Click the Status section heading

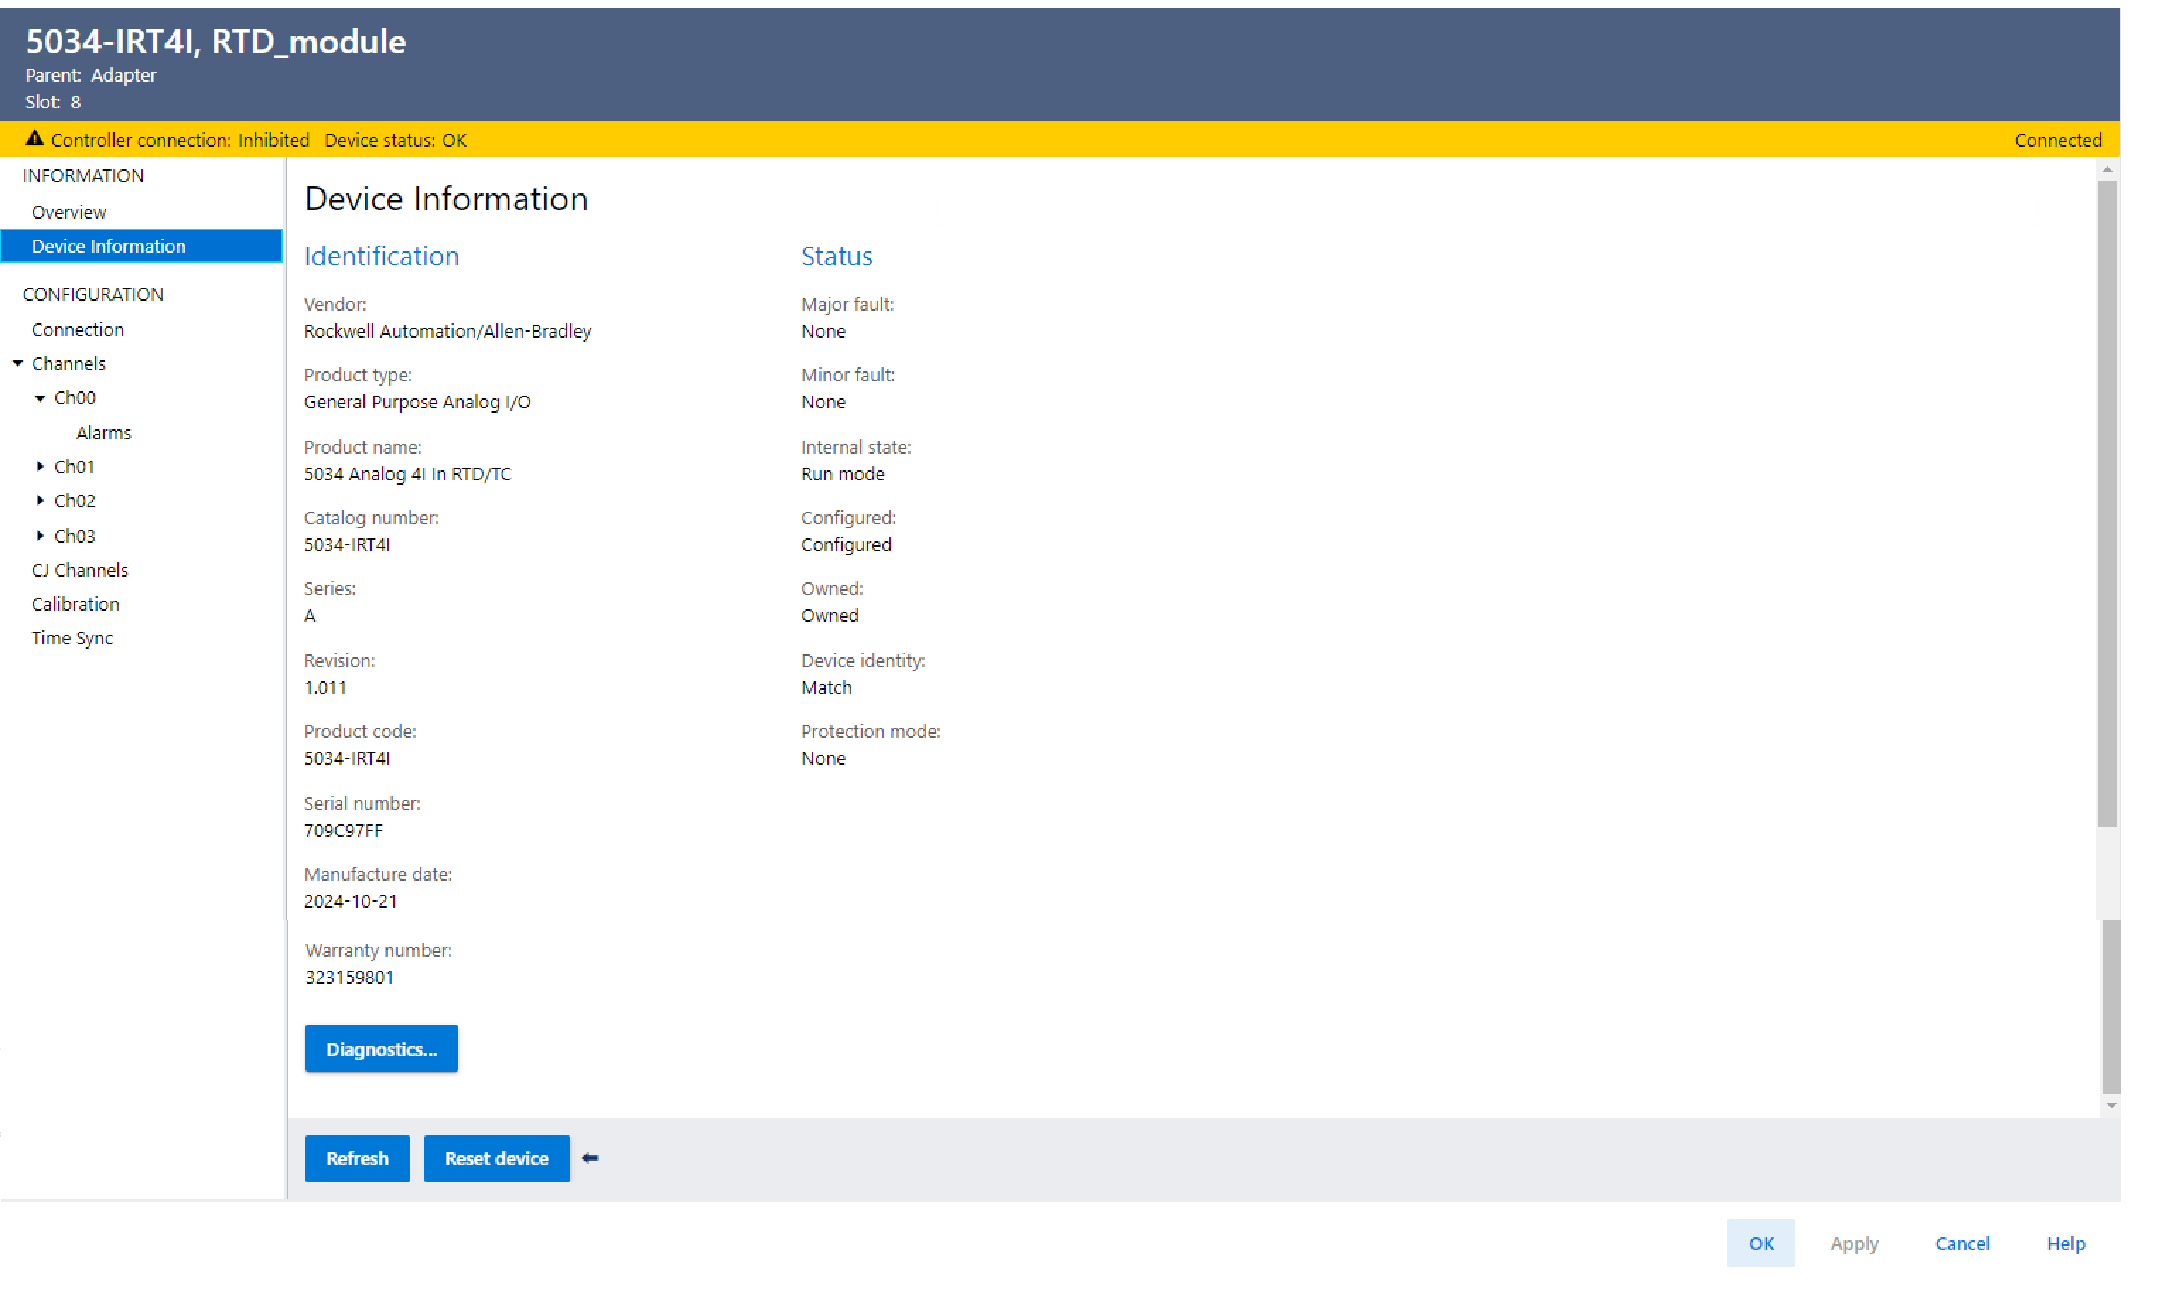coord(836,256)
